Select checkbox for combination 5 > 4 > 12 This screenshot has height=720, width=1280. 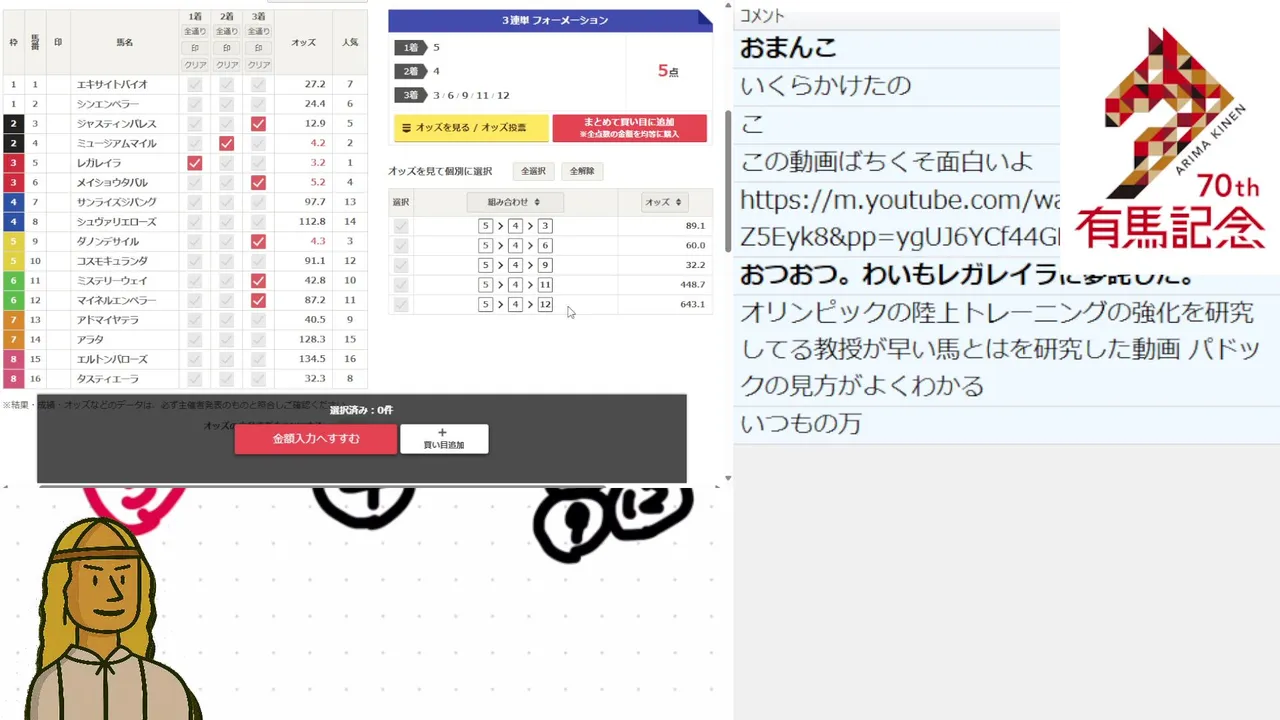point(401,304)
